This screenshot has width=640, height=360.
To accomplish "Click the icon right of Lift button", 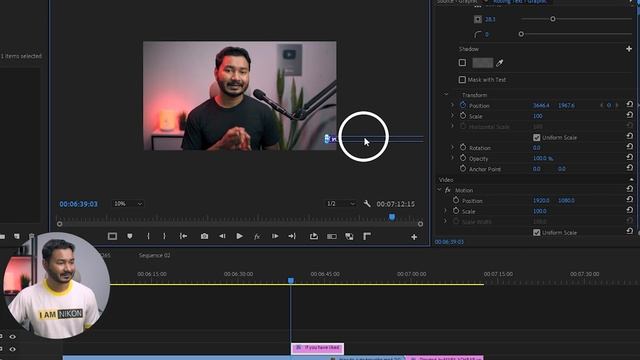I will click(x=332, y=236).
